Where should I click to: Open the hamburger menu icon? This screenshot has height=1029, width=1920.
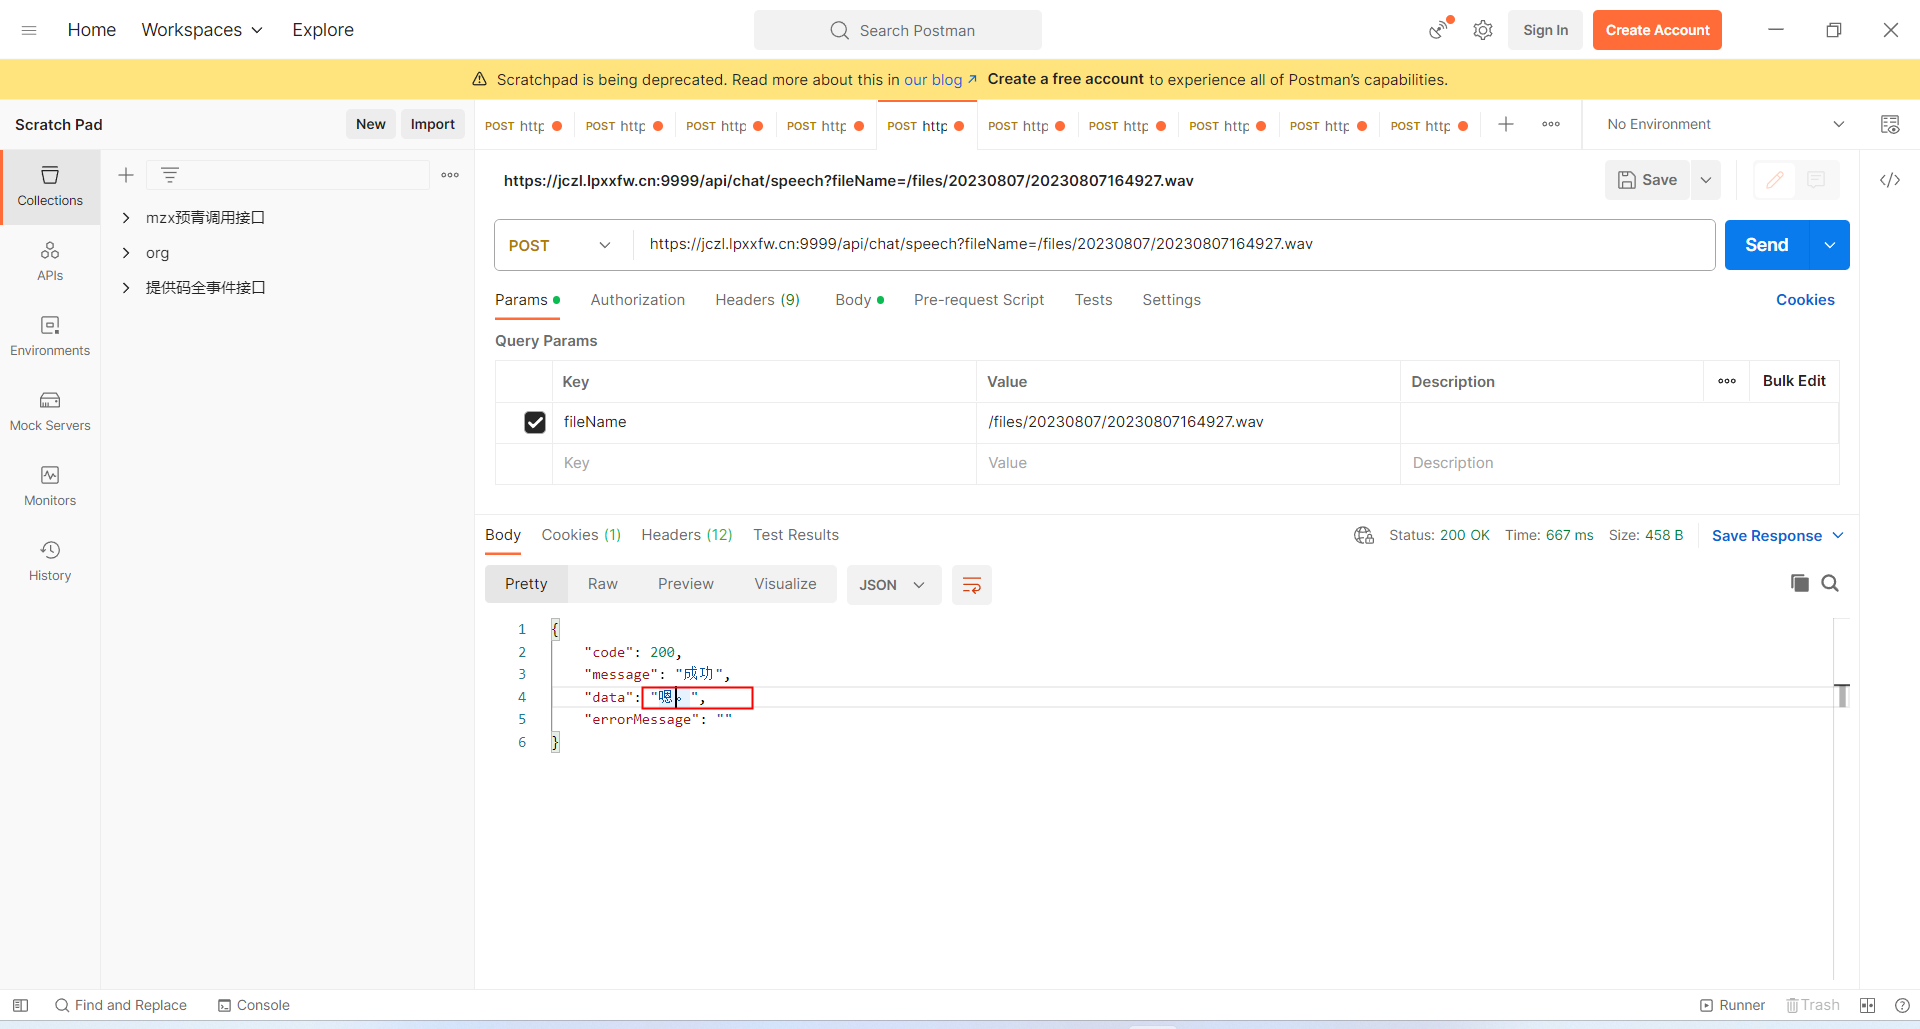pos(29,30)
